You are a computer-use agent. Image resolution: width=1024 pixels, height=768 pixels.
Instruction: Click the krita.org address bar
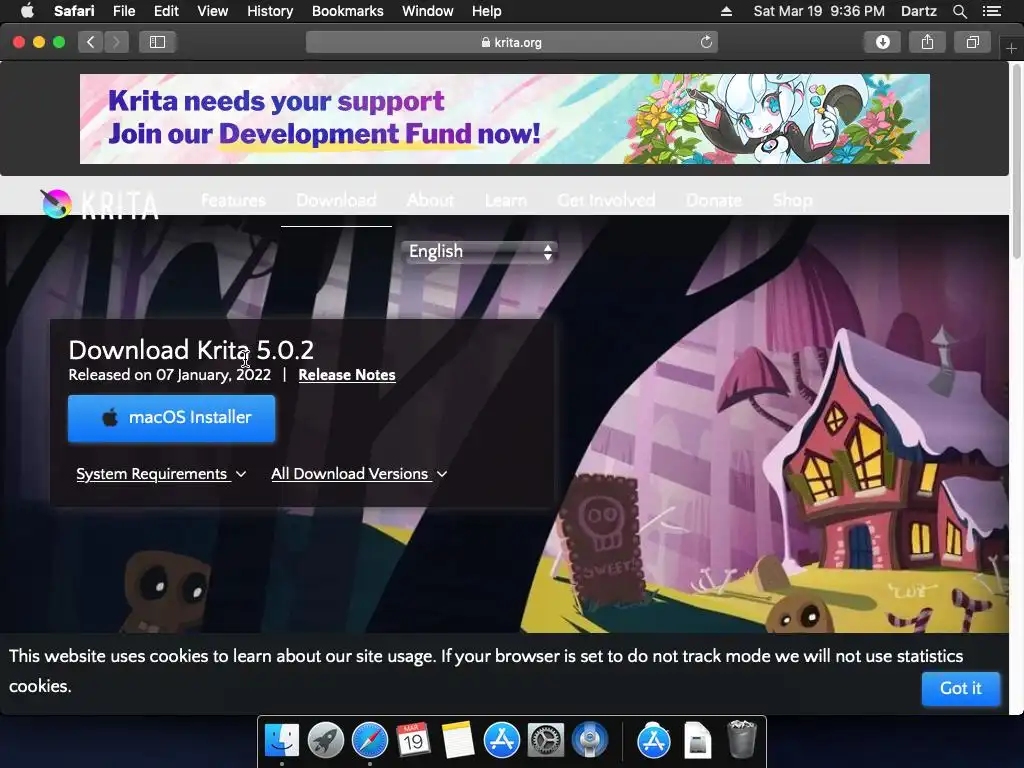pyautogui.click(x=512, y=42)
